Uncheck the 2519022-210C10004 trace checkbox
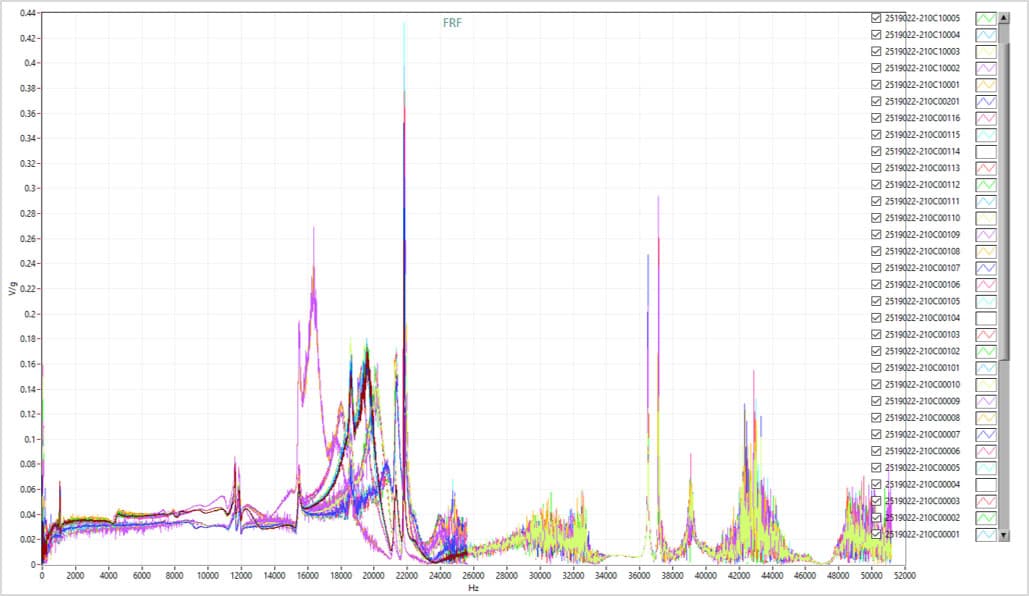The width and height of the screenshot is (1029, 596). click(877, 35)
